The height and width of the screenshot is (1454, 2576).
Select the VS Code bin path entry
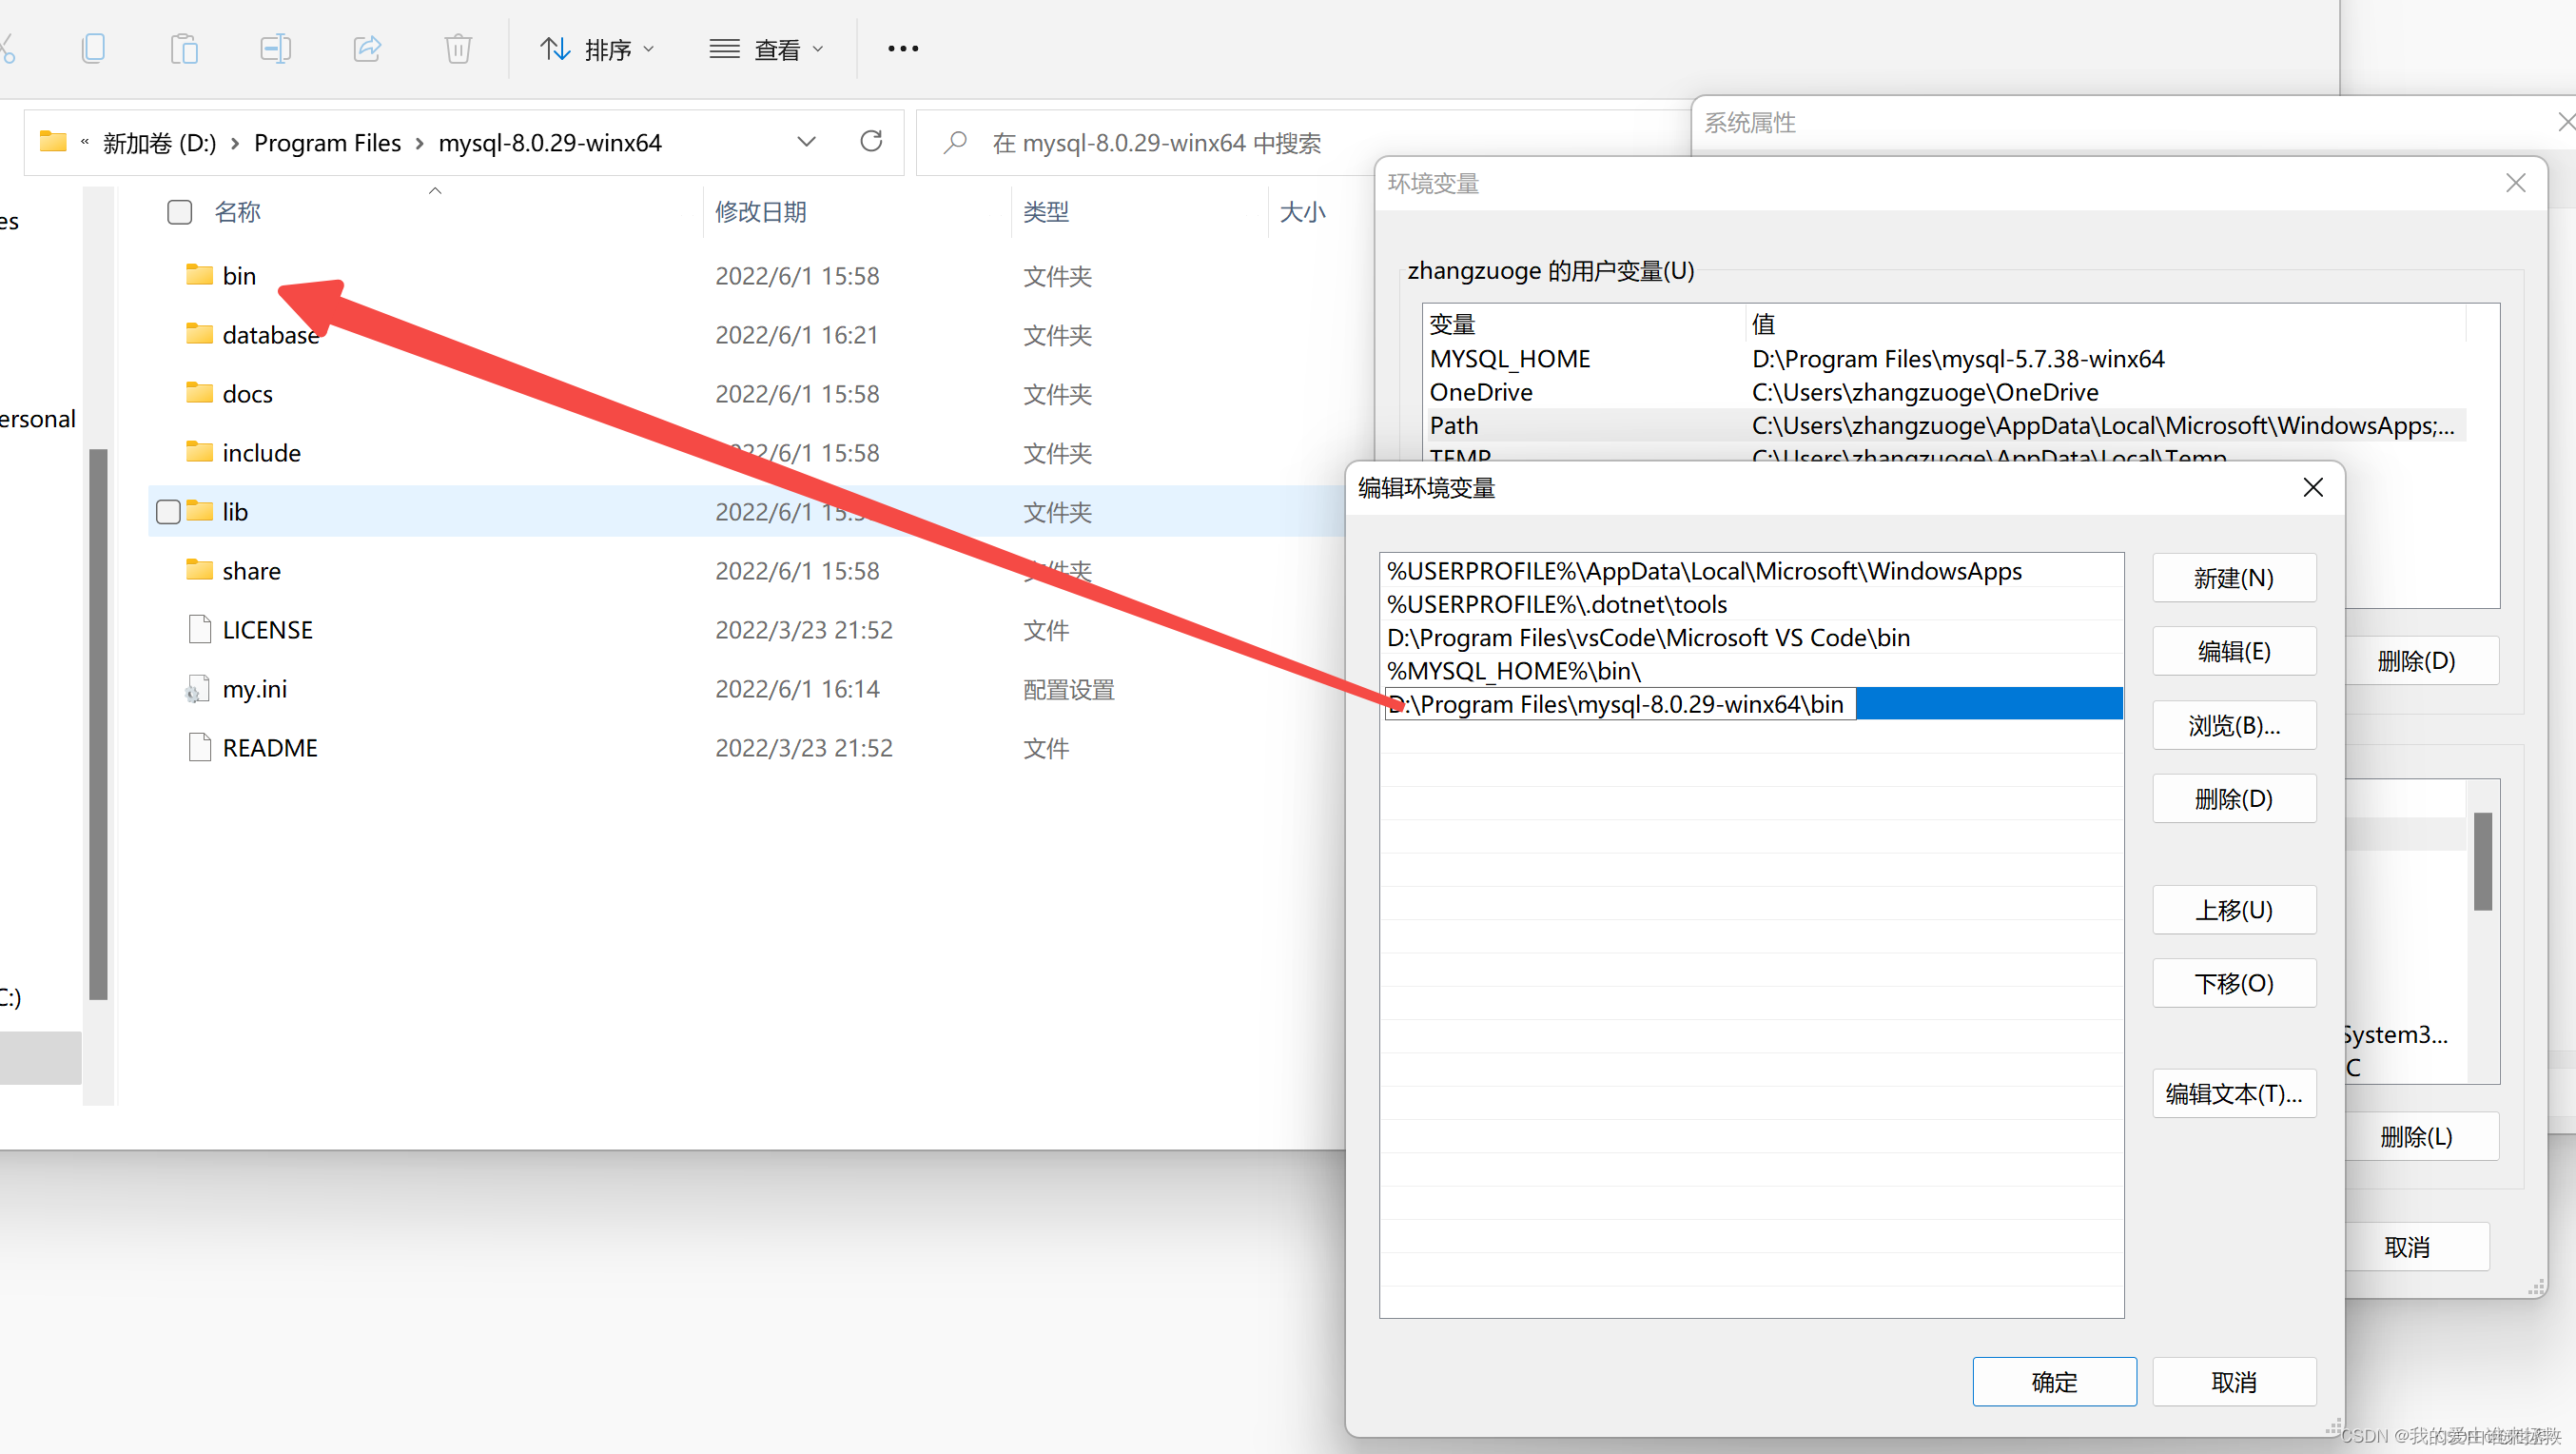click(x=1751, y=637)
